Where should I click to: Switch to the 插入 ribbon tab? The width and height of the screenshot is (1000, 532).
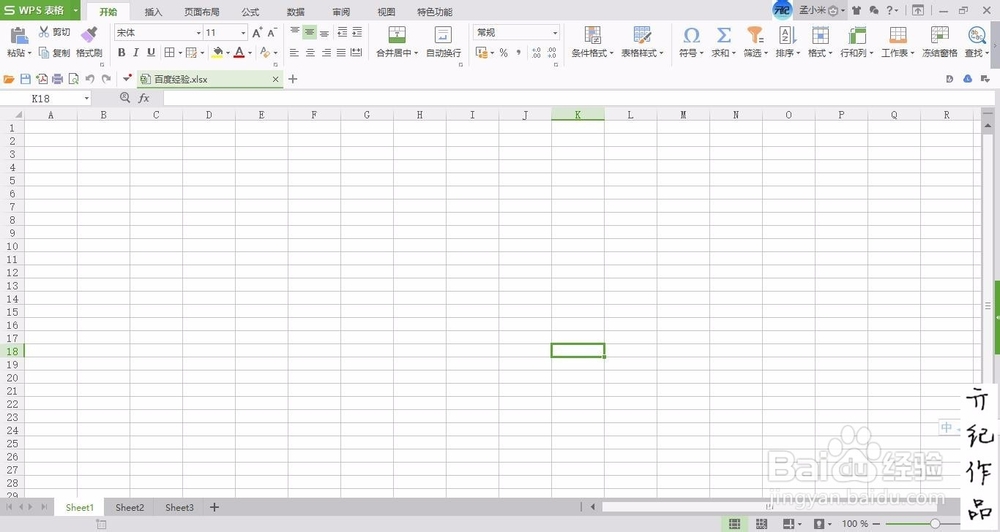coord(153,11)
